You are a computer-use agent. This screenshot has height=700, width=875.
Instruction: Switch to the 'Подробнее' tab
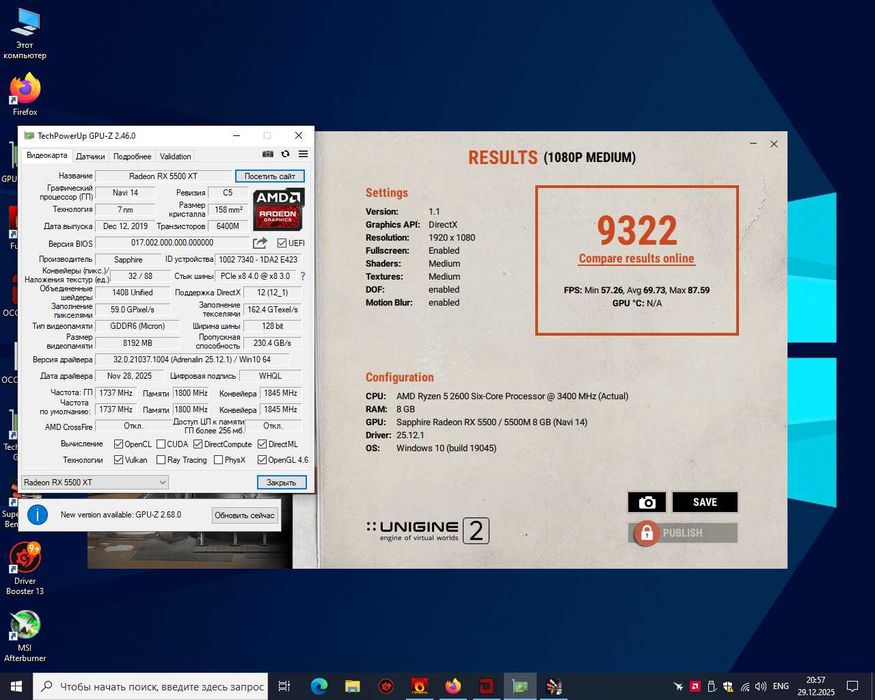132,156
